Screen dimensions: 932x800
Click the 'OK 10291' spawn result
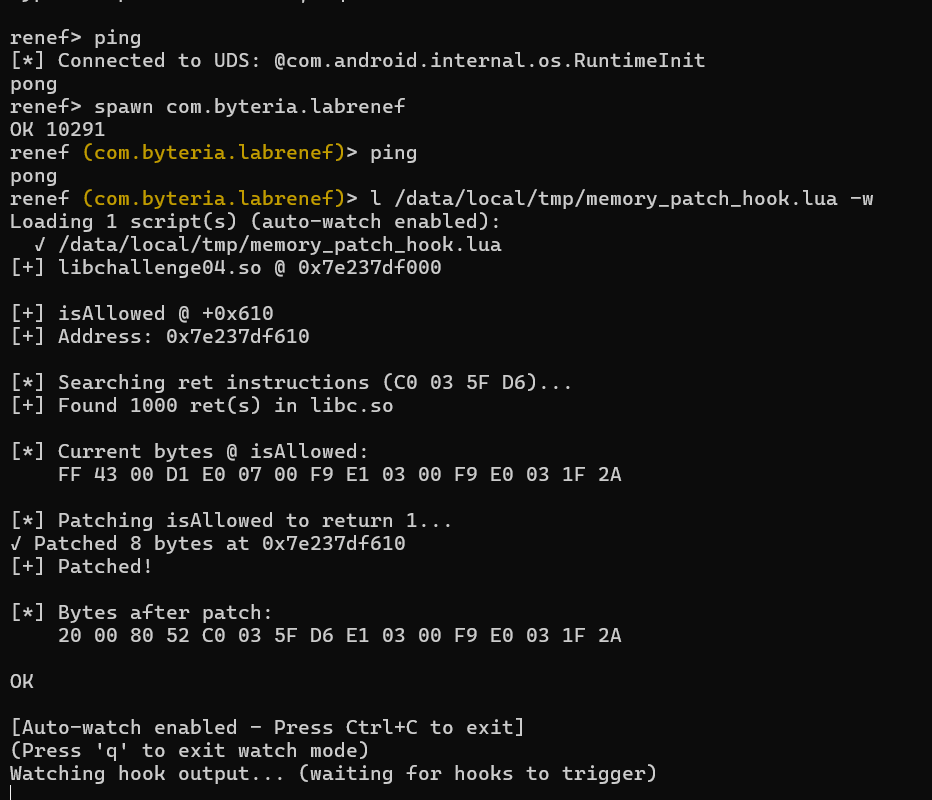pyautogui.click(x=57, y=130)
